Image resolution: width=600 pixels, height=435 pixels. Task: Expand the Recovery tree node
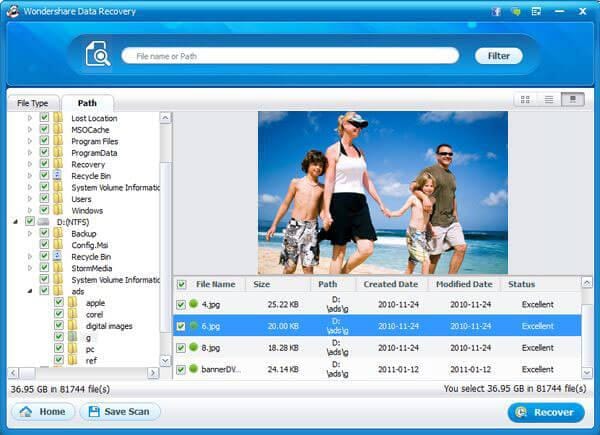tap(30, 164)
